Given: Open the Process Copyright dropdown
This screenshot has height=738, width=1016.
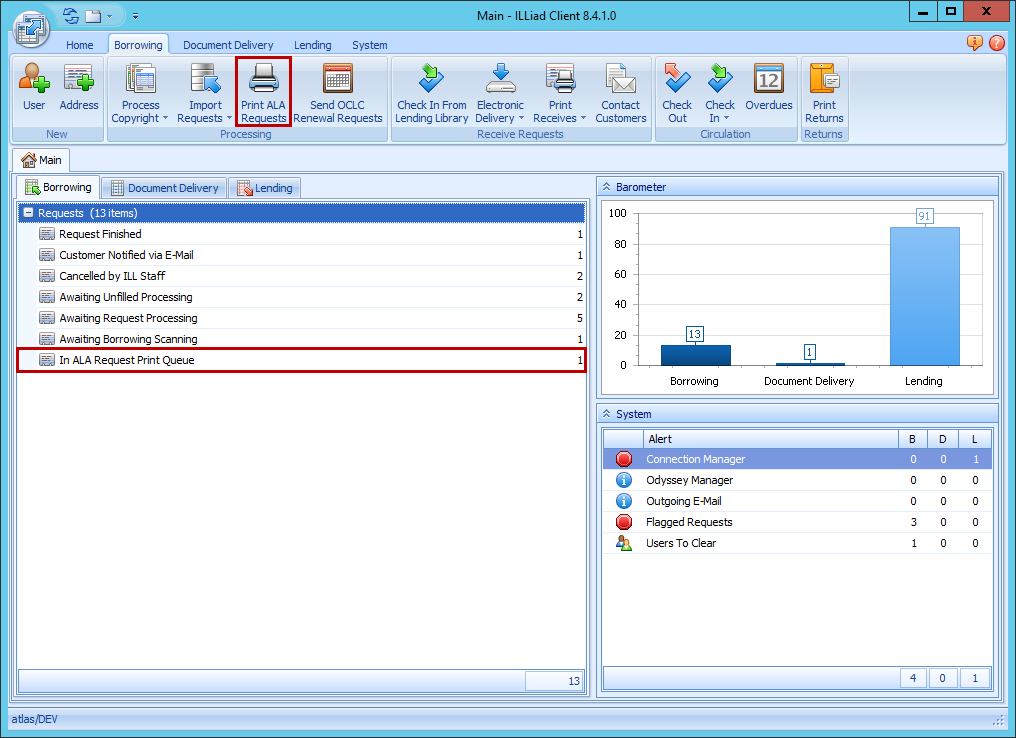Looking at the screenshot, I should [140, 111].
